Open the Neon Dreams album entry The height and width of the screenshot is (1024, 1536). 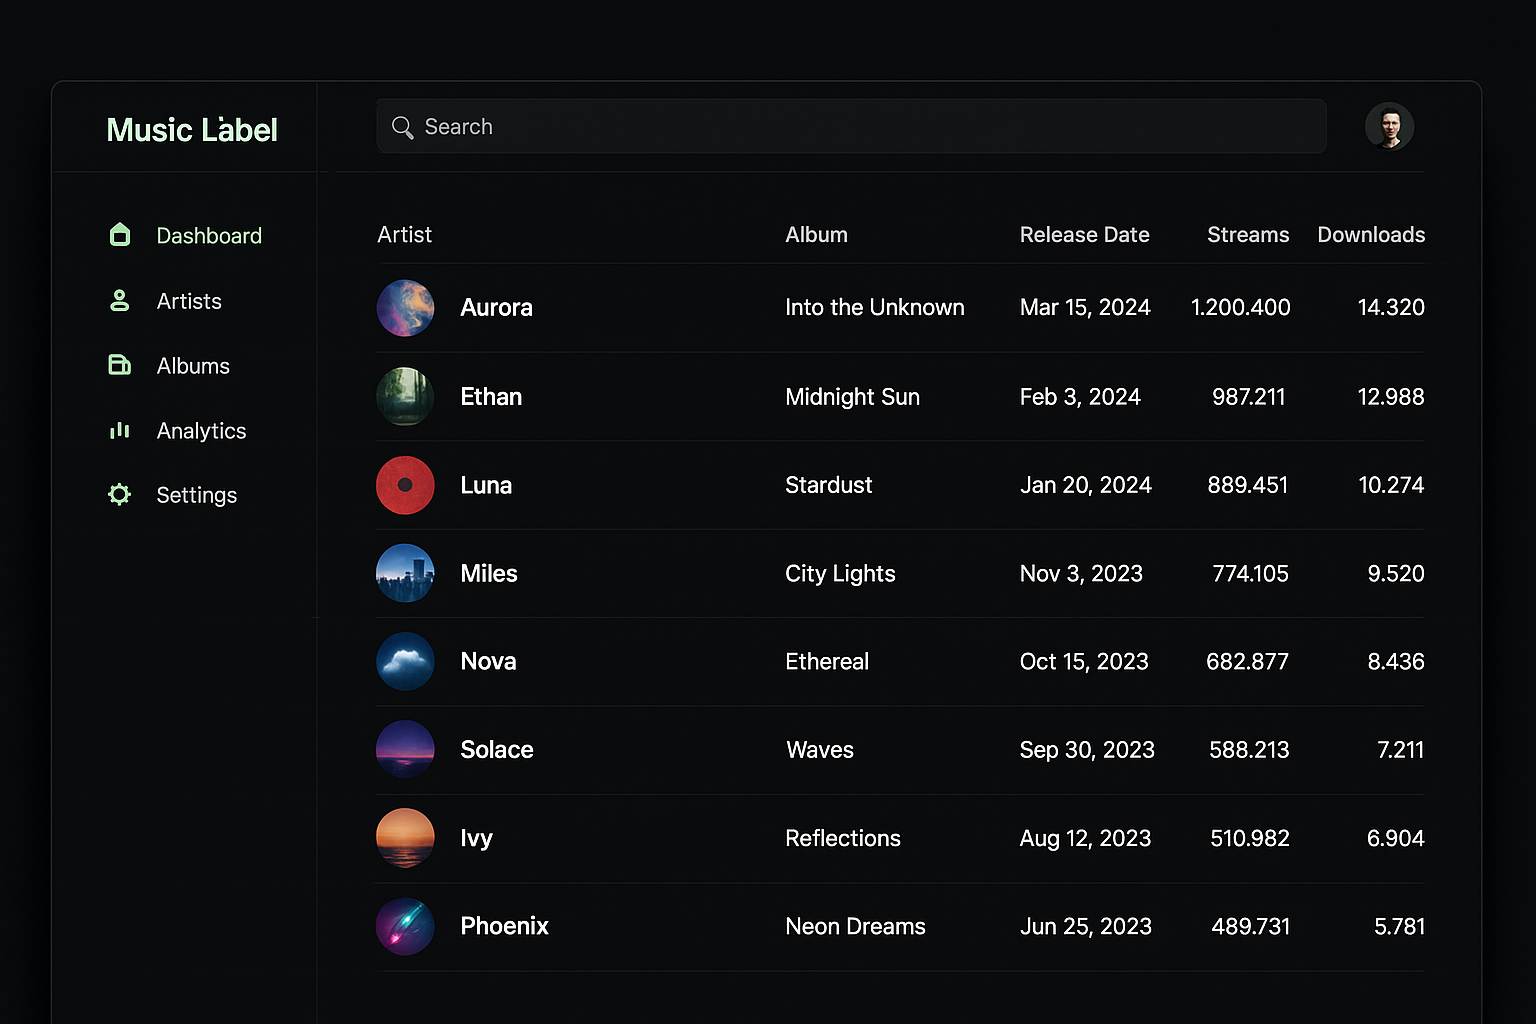coord(855,927)
